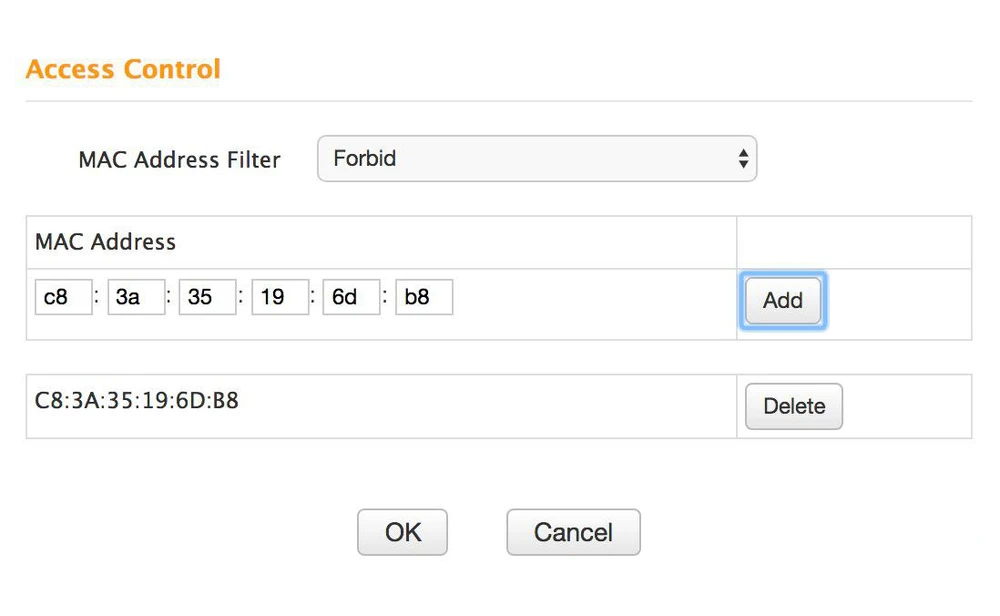The width and height of the screenshot is (1000, 616).
Task: Click the last octet field containing b8
Action: point(424,298)
